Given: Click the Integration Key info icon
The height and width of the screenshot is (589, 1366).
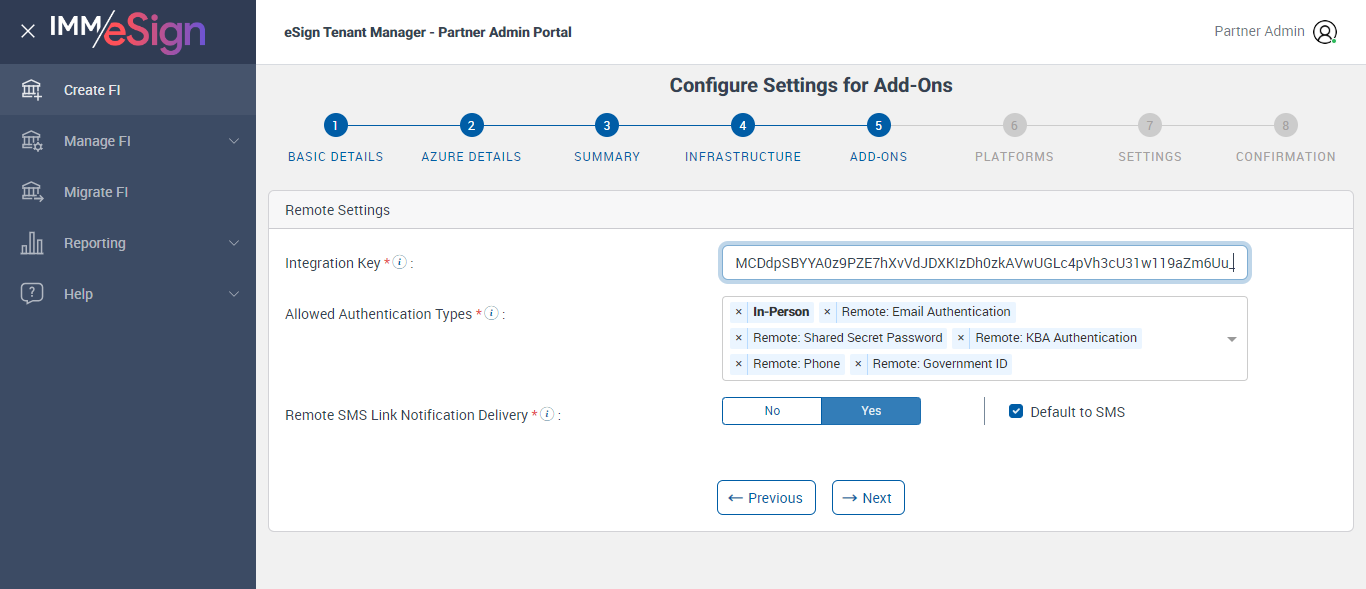Looking at the screenshot, I should 399,263.
